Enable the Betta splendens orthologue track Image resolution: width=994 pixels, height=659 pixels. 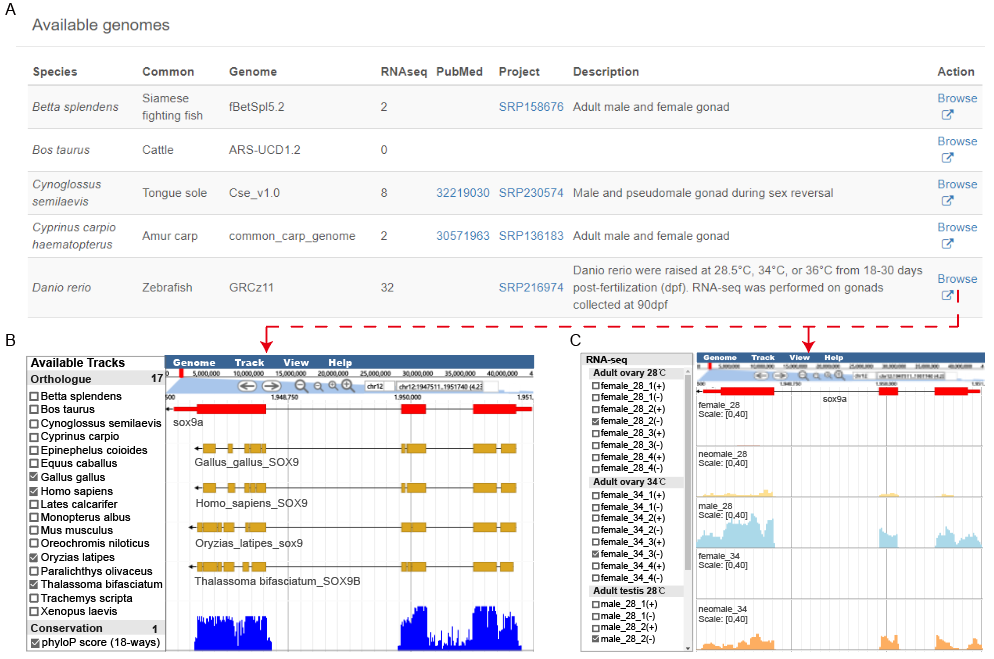tap(35, 397)
